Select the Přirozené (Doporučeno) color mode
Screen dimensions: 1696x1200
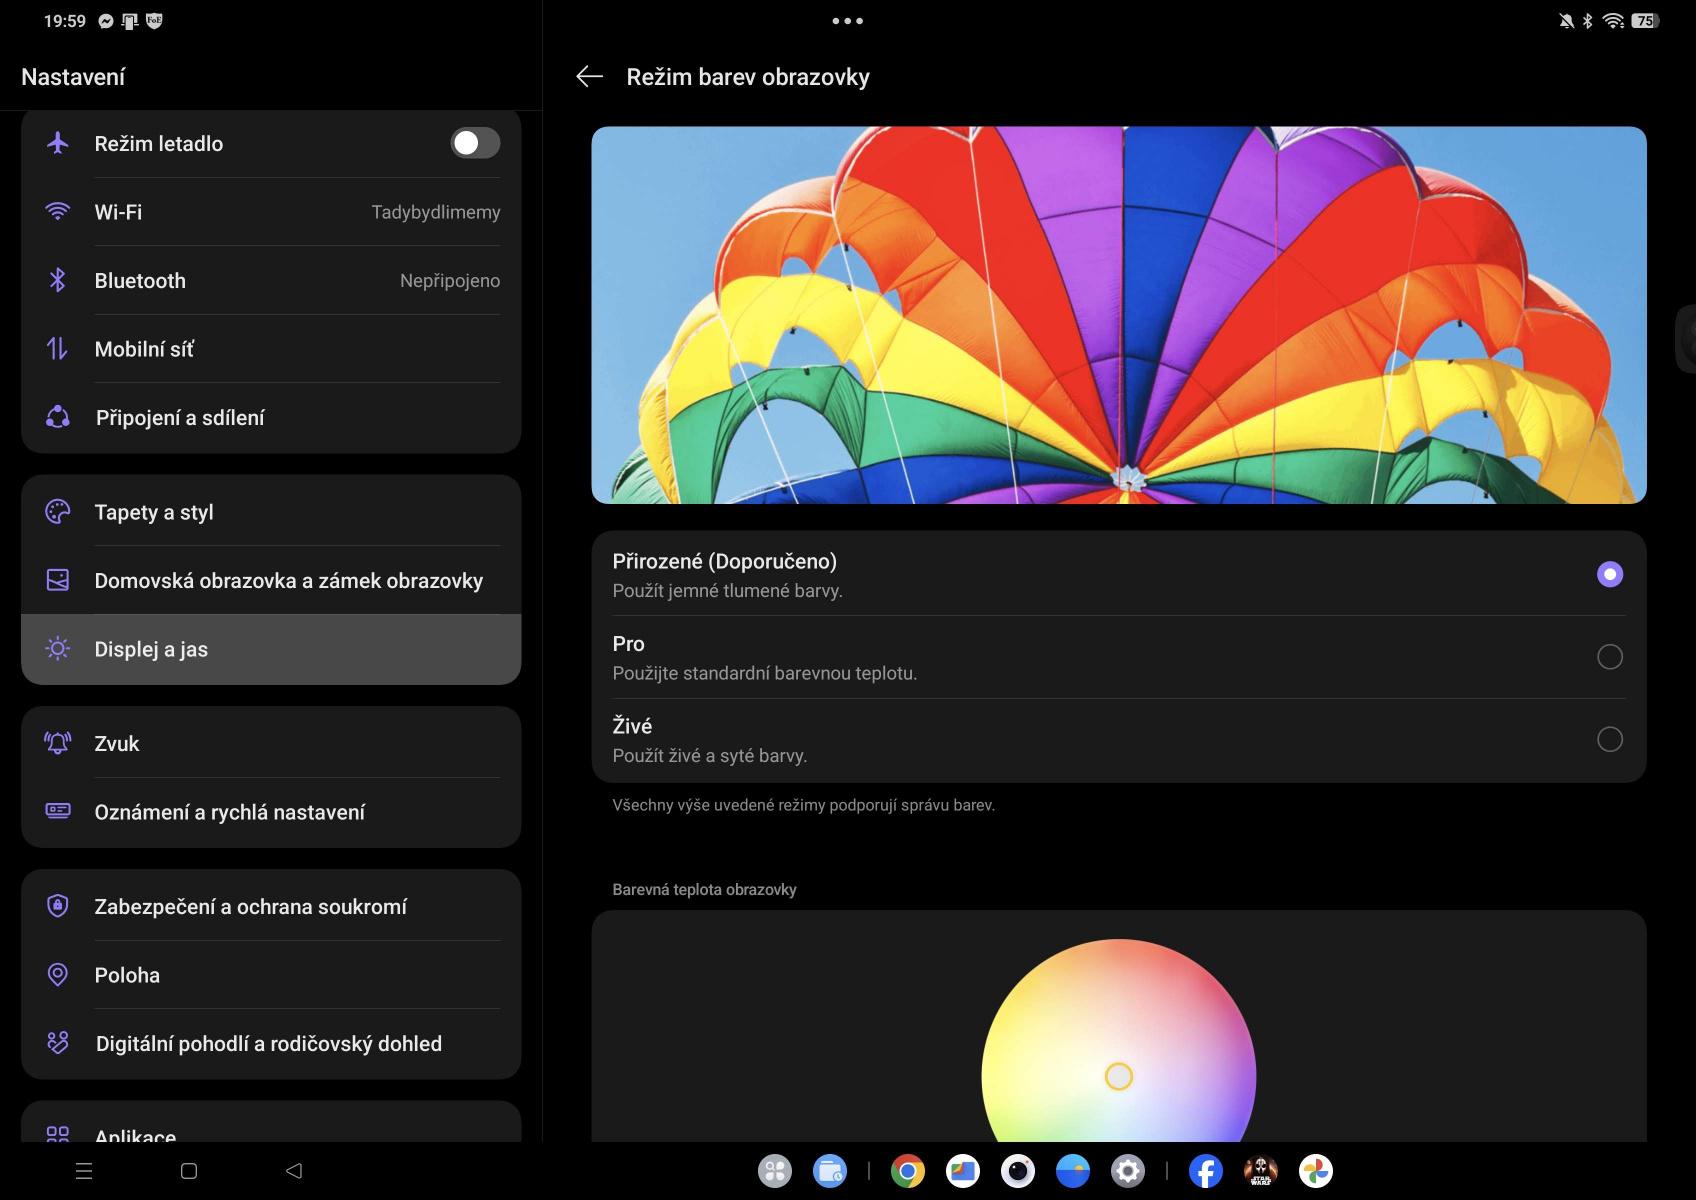coord(1609,574)
